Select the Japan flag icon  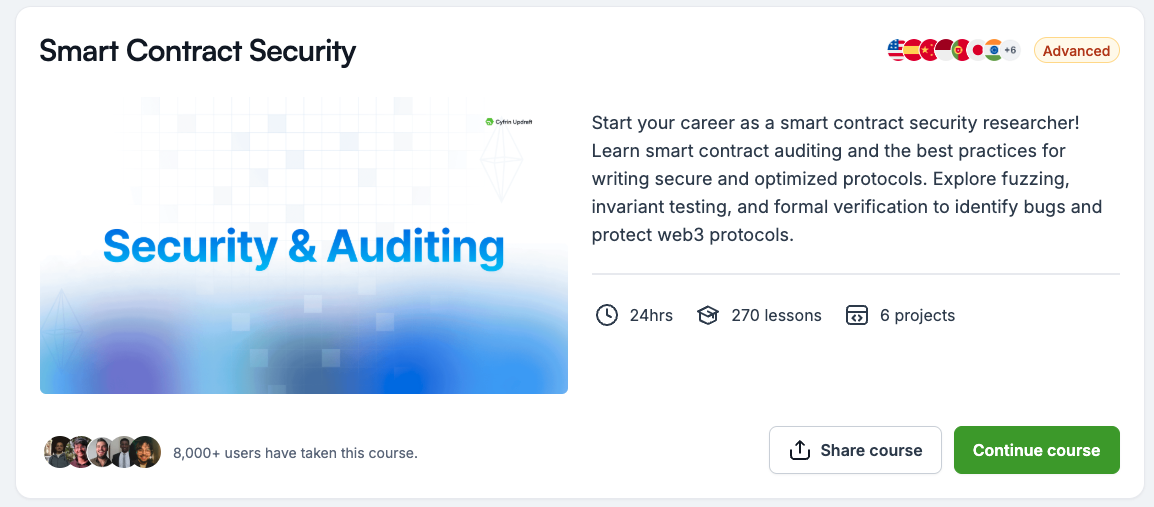tap(977, 50)
